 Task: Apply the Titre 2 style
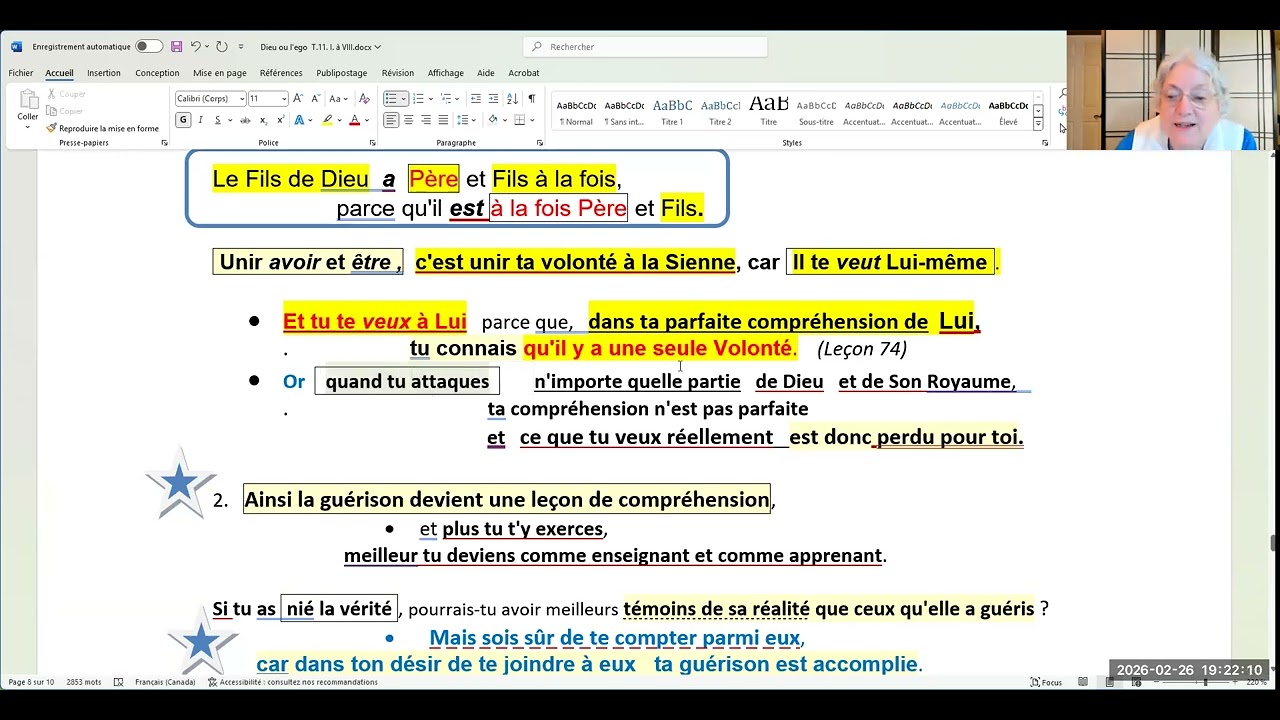[x=720, y=111]
